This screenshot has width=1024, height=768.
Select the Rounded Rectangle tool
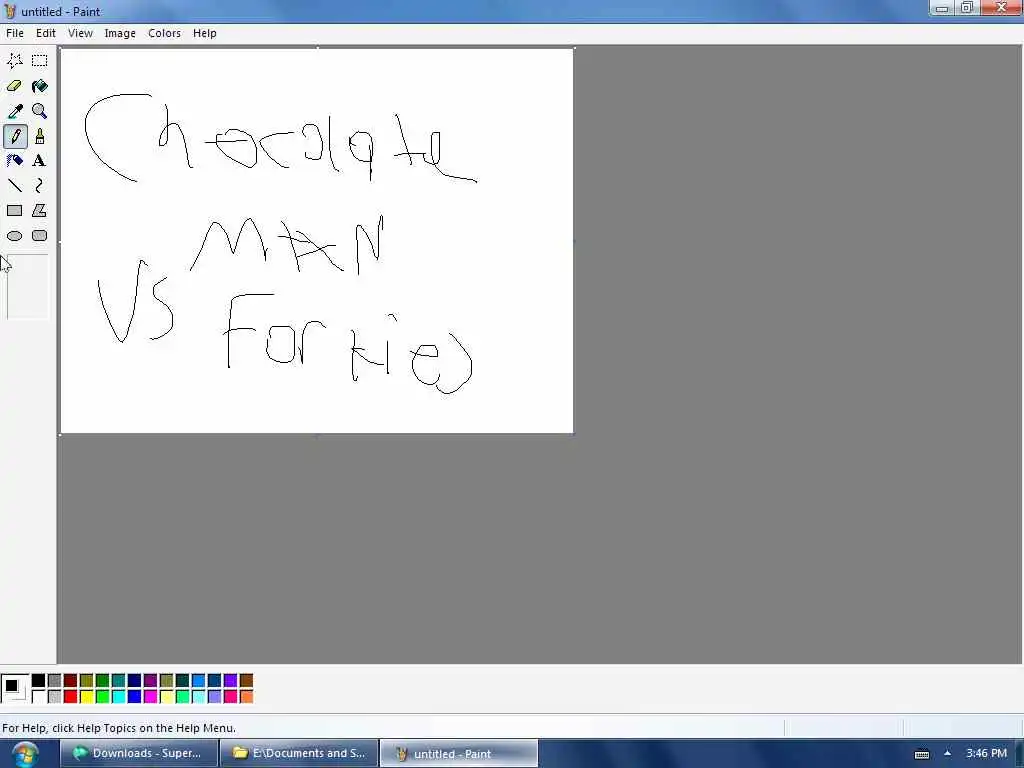(40, 236)
